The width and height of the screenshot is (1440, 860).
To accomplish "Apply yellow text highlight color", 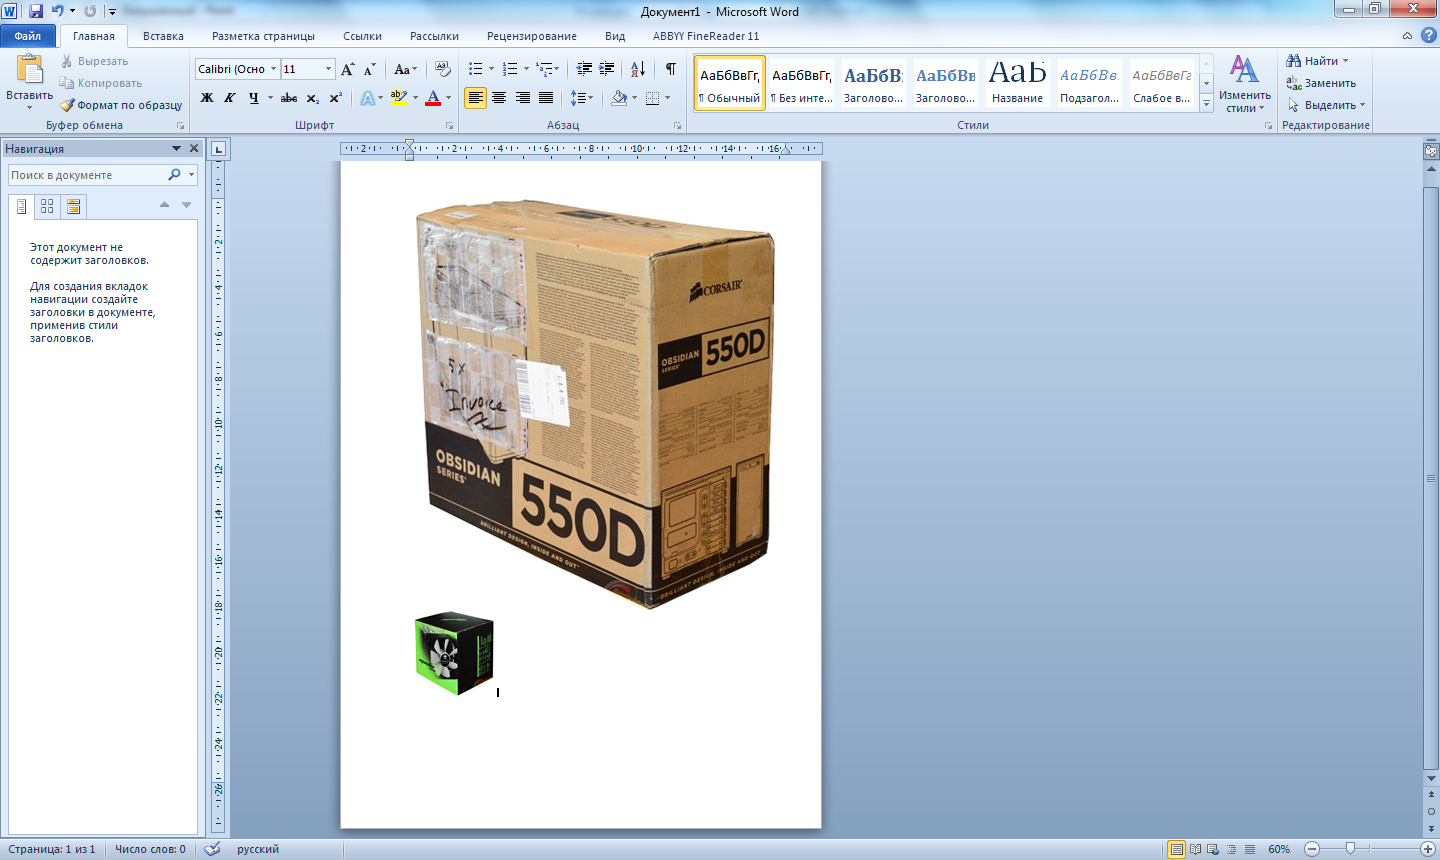I will click(398, 98).
